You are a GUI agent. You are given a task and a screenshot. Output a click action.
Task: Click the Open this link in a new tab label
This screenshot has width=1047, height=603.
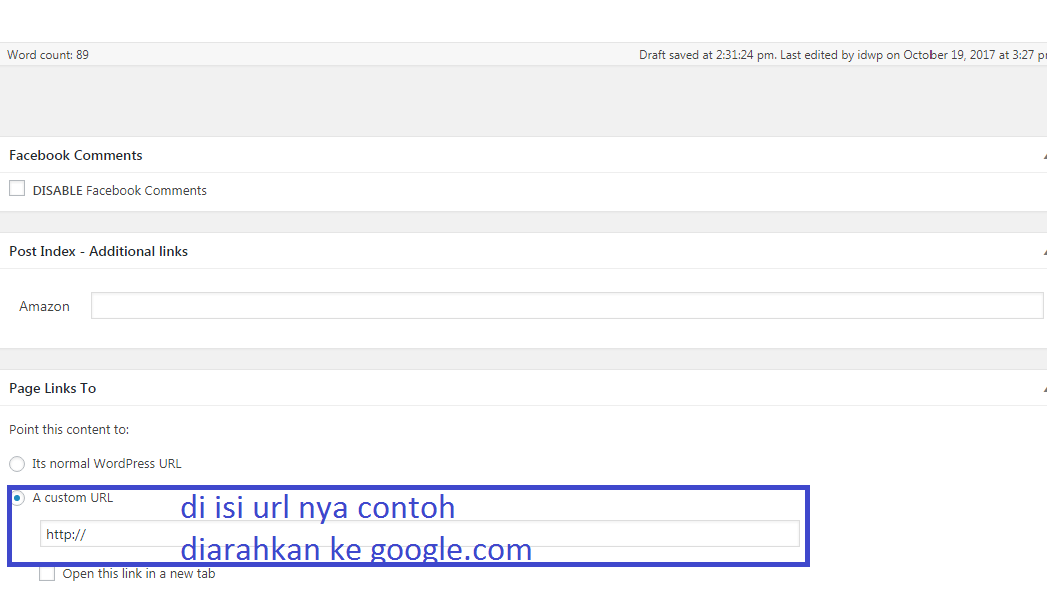point(138,574)
